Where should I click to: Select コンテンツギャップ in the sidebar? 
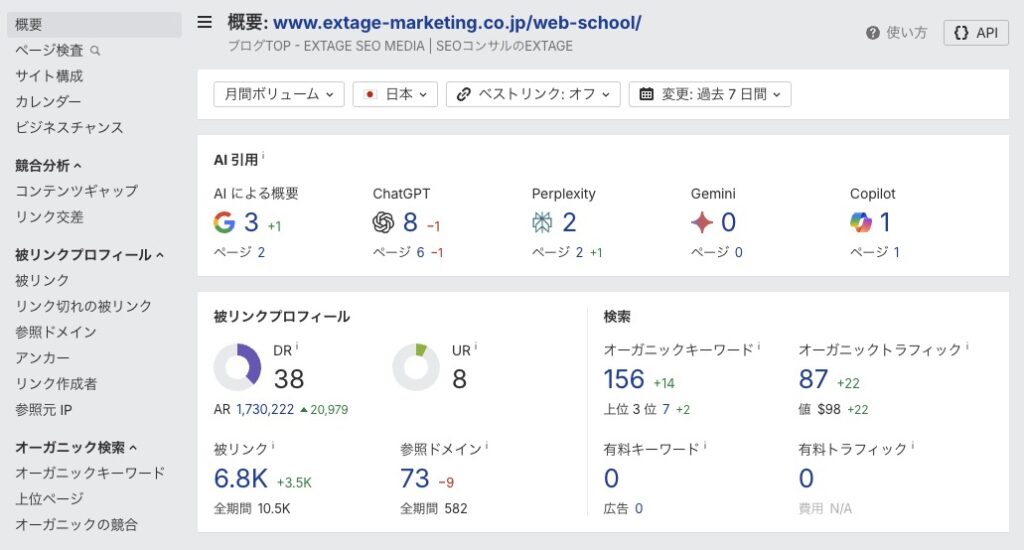point(76,191)
